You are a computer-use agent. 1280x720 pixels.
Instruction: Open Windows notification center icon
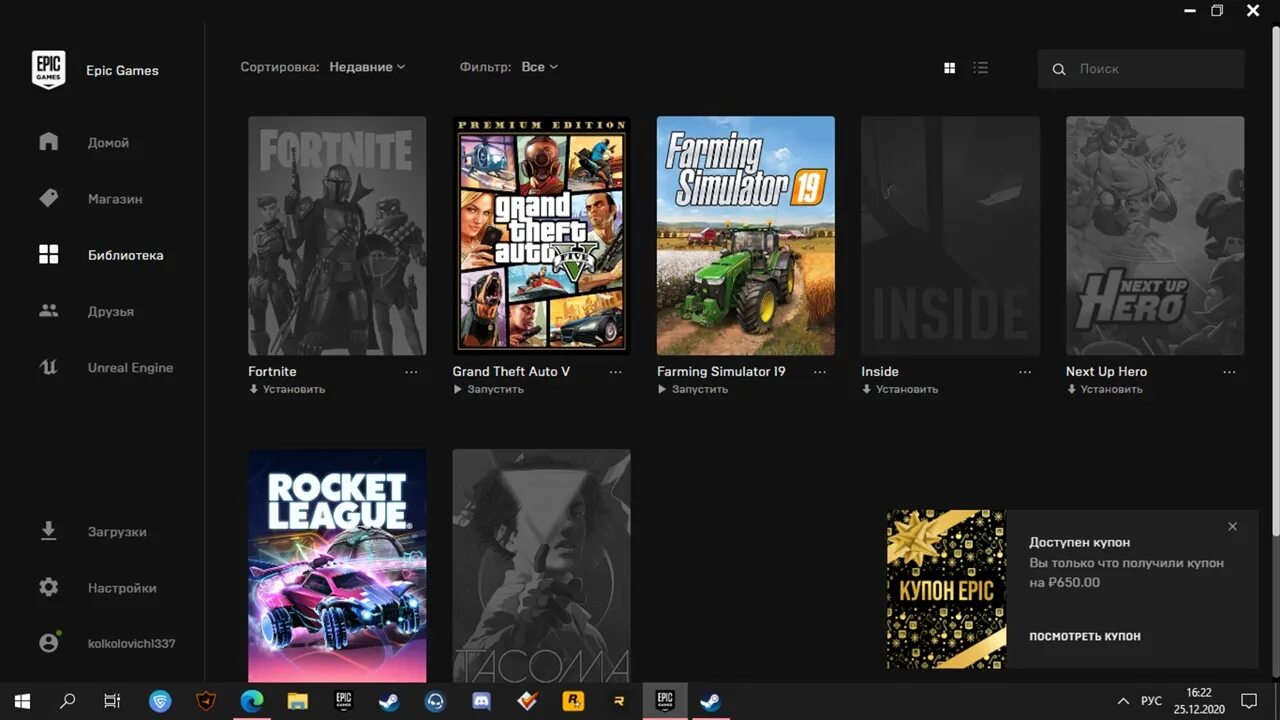(x=1248, y=701)
